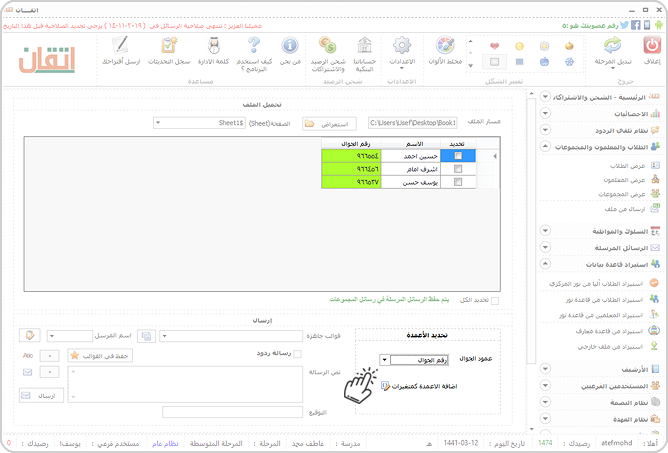This screenshot has width=668, height=453.
Task: Open the Sheet1$ page dropdown
Action: [x=199, y=123]
